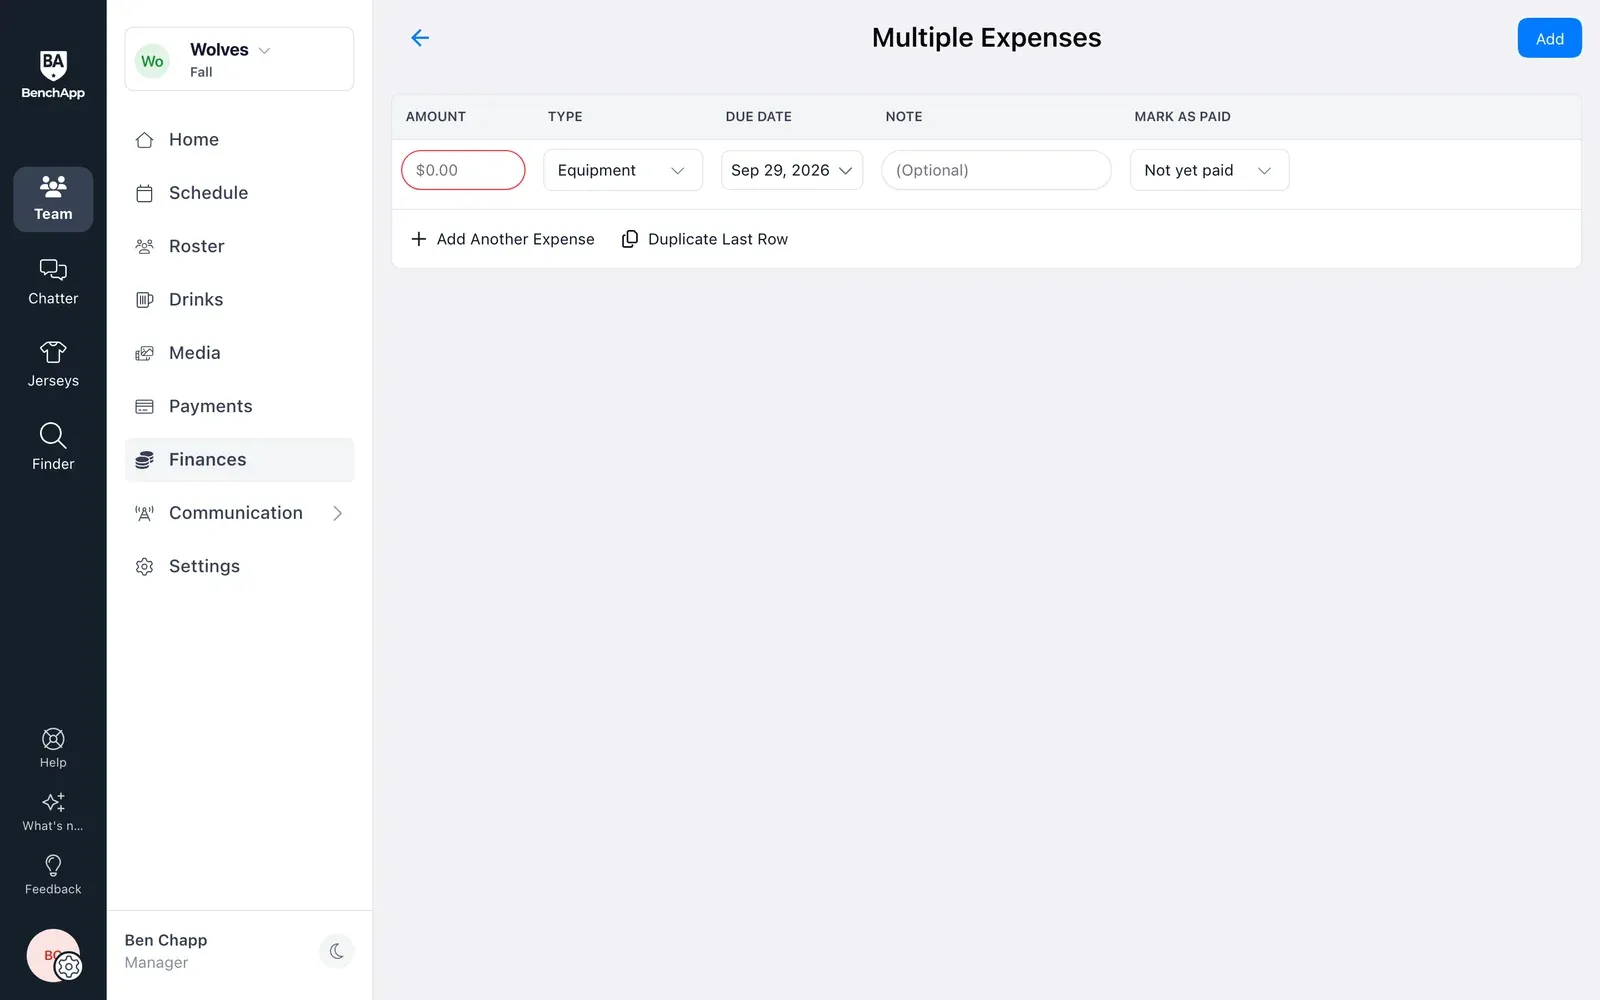Select Finances in the sidebar
Screen dimensions: 1600x1000
[239, 460]
